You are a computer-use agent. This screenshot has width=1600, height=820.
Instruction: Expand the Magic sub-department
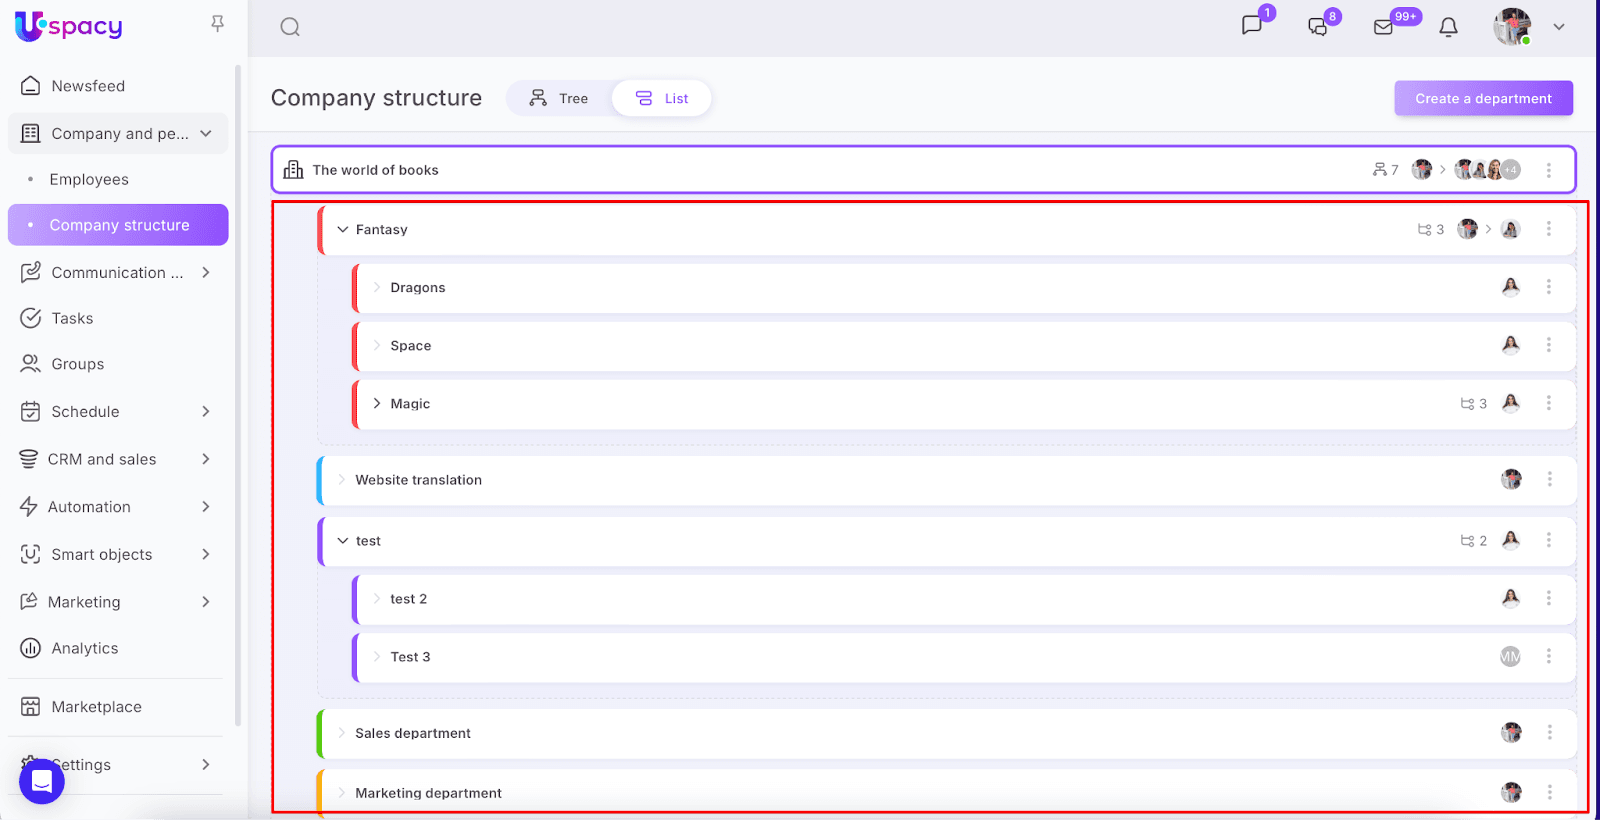pos(377,403)
